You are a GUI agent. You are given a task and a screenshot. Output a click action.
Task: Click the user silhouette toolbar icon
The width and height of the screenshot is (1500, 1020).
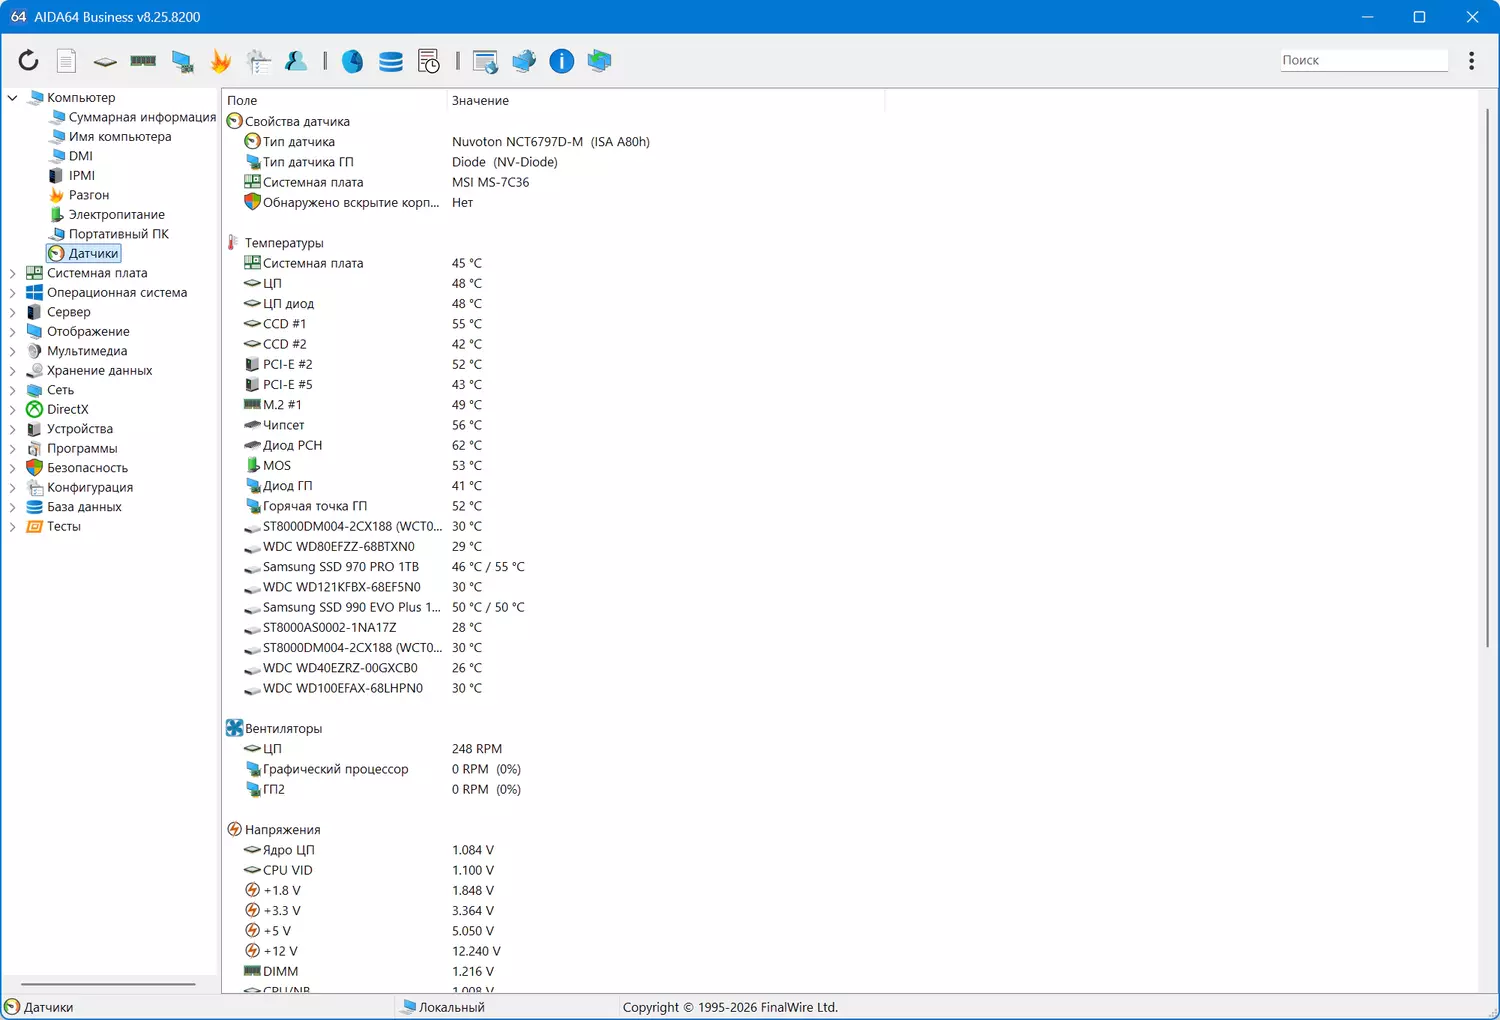[296, 61]
